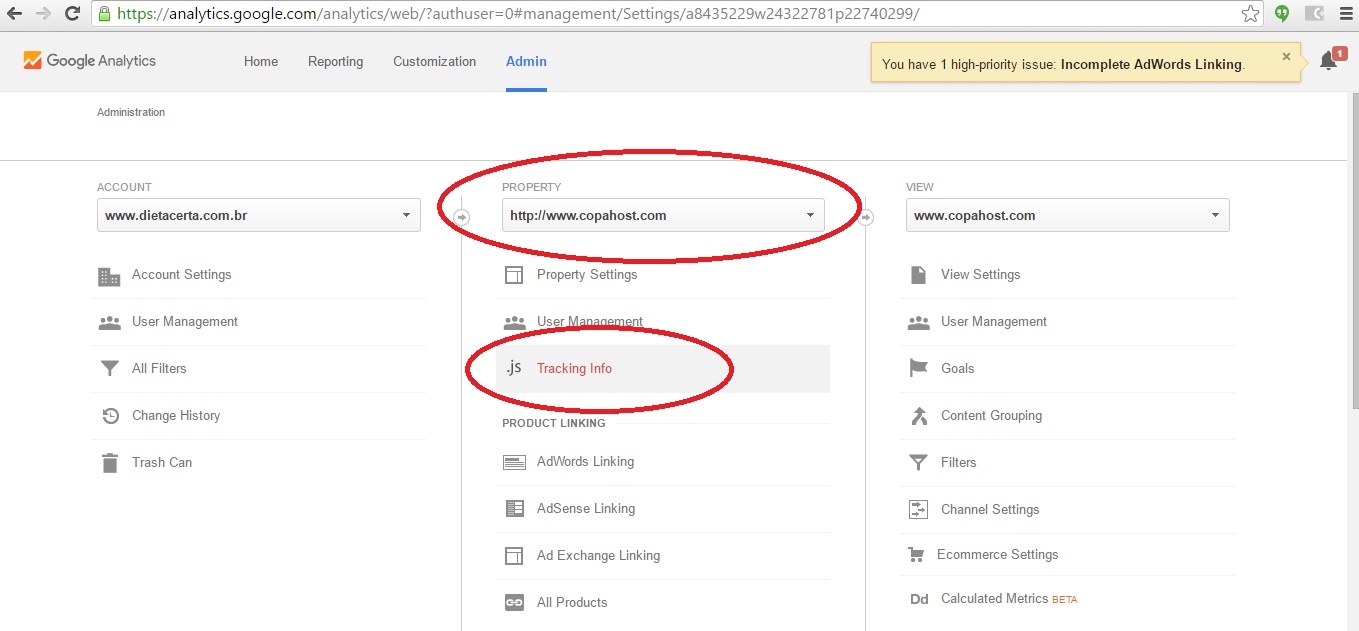Go to the Home tab
This screenshot has height=631, width=1359.
pos(261,61)
